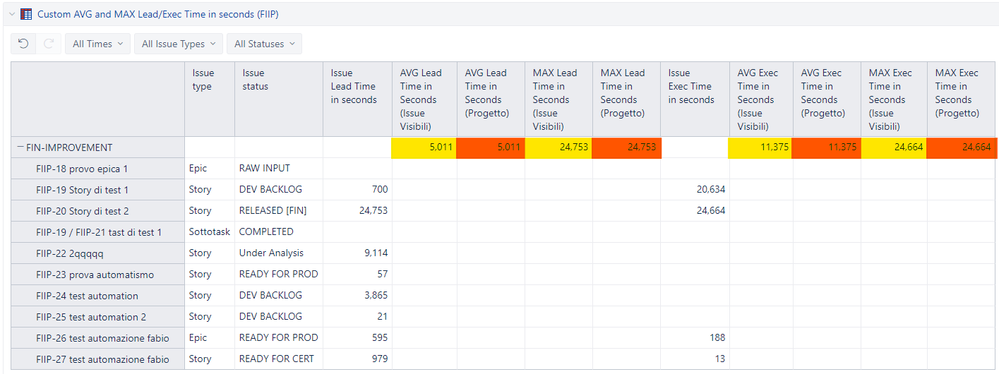Viewport: 999px width, 374px height.
Task: Select AVG Lead Time (Progetto) header
Action: (x=491, y=99)
